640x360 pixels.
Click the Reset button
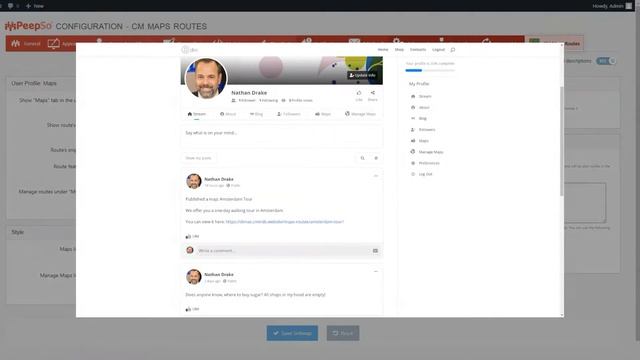click(343, 333)
